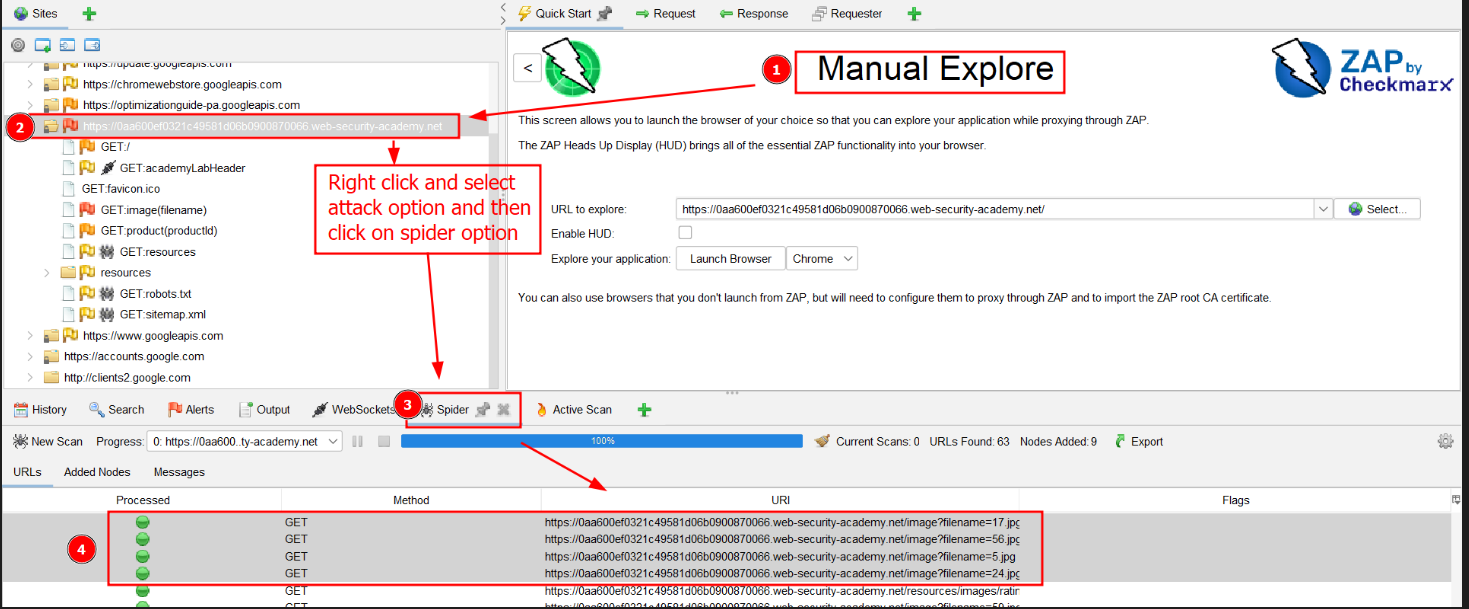Export the spider results
Viewport: 1469px width, 609px height.
[x=1138, y=441]
